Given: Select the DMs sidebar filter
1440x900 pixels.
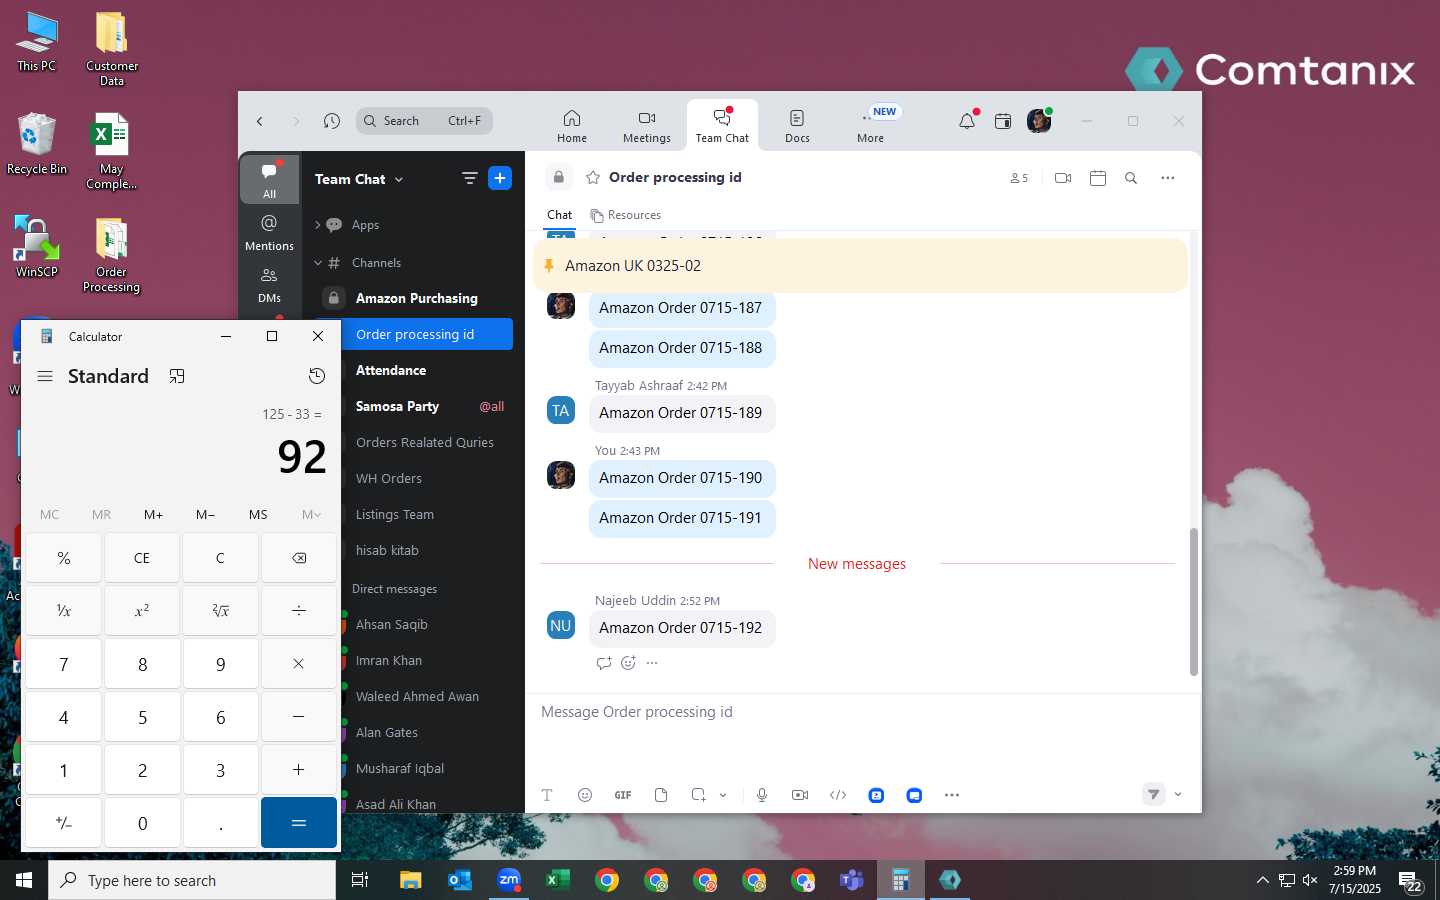Looking at the screenshot, I should 269,284.
